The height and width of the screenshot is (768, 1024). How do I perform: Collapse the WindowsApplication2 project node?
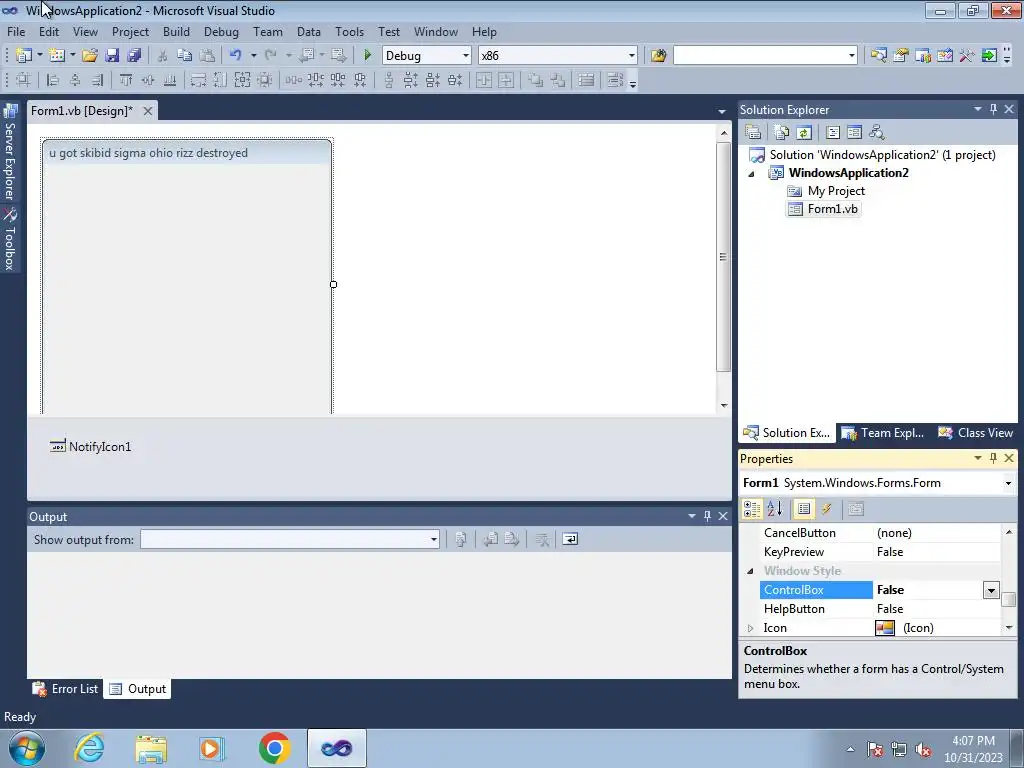pos(752,174)
